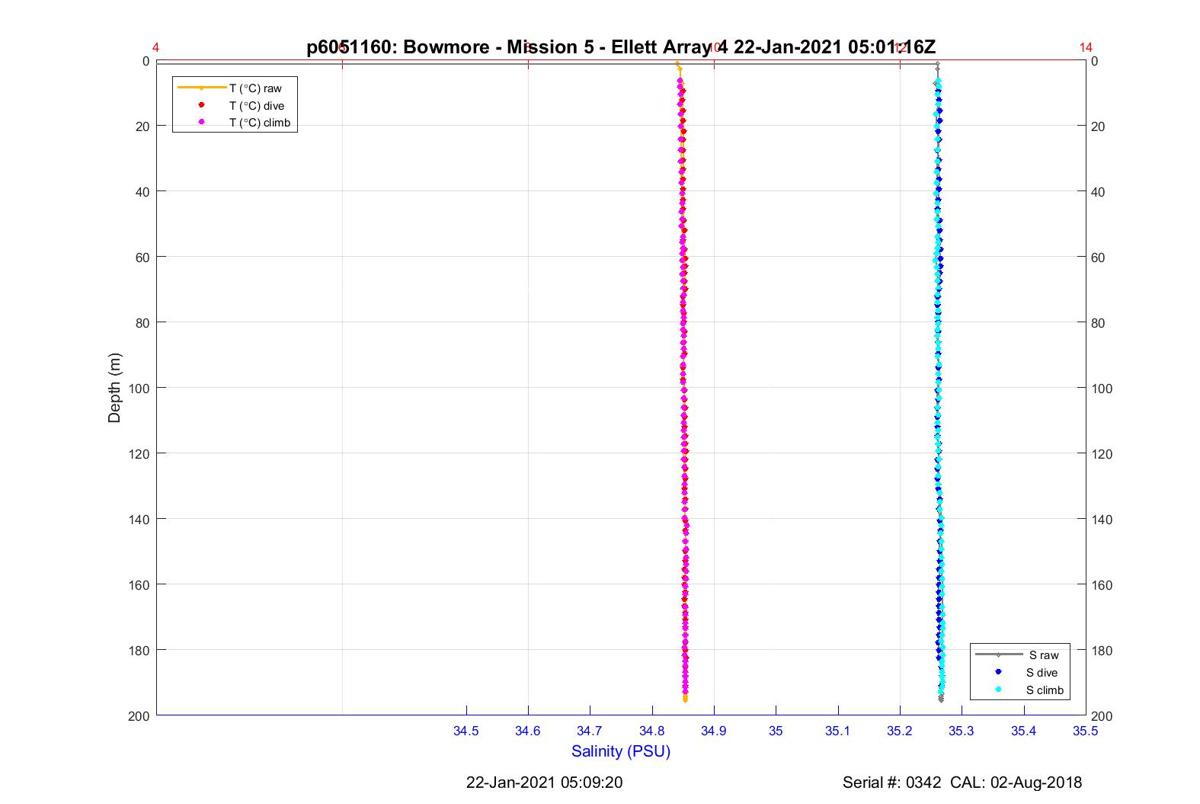Image resolution: width=1200 pixels, height=804 pixels.
Task: Select the 'S raw' legend label
Action: point(1043,655)
